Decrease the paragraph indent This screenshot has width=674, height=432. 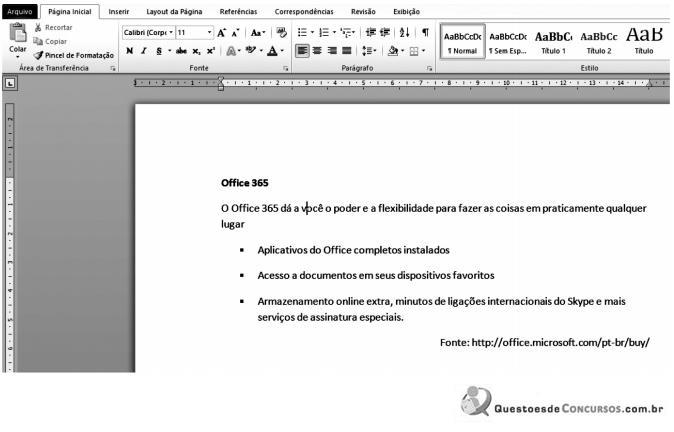point(371,33)
